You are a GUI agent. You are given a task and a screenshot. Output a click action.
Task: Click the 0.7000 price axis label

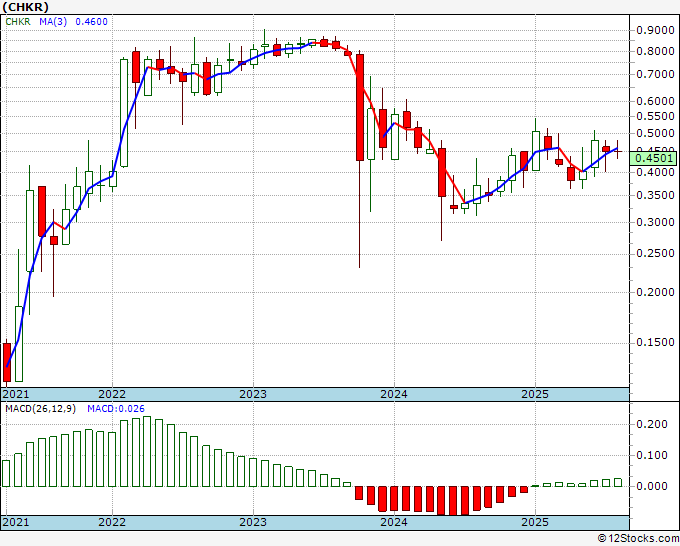click(x=655, y=74)
